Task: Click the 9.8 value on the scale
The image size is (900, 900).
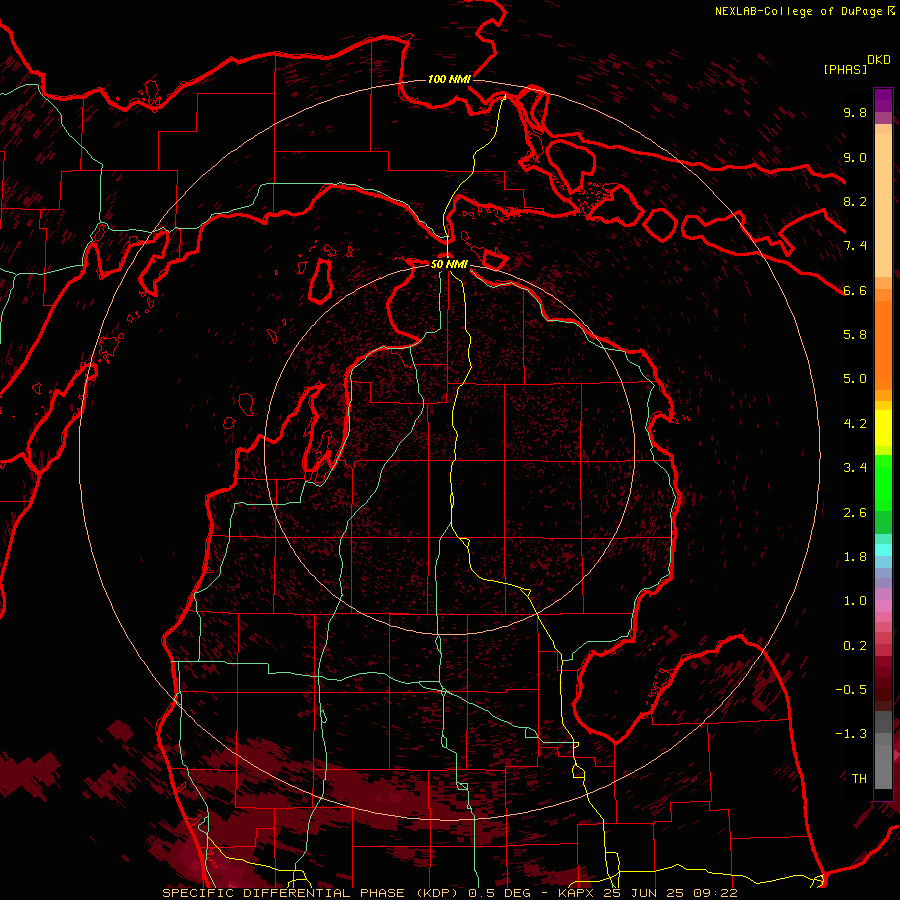Action: (x=855, y=112)
